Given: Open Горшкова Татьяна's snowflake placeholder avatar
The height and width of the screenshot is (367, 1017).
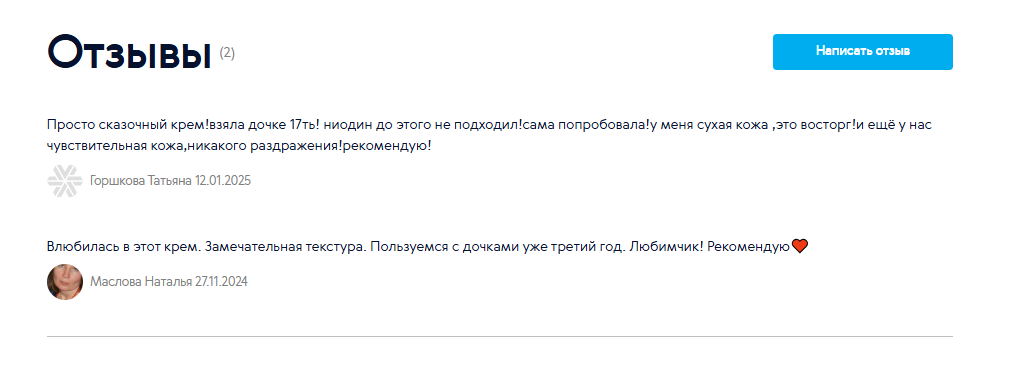Looking at the screenshot, I should point(65,181).
